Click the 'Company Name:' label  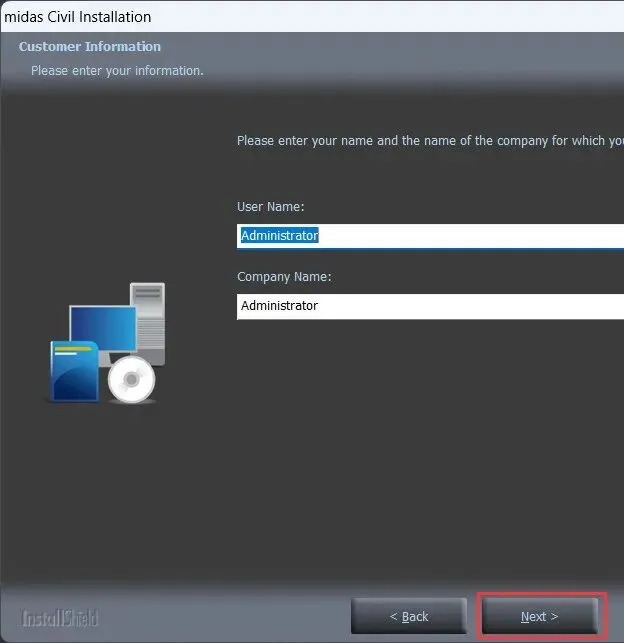tap(284, 277)
